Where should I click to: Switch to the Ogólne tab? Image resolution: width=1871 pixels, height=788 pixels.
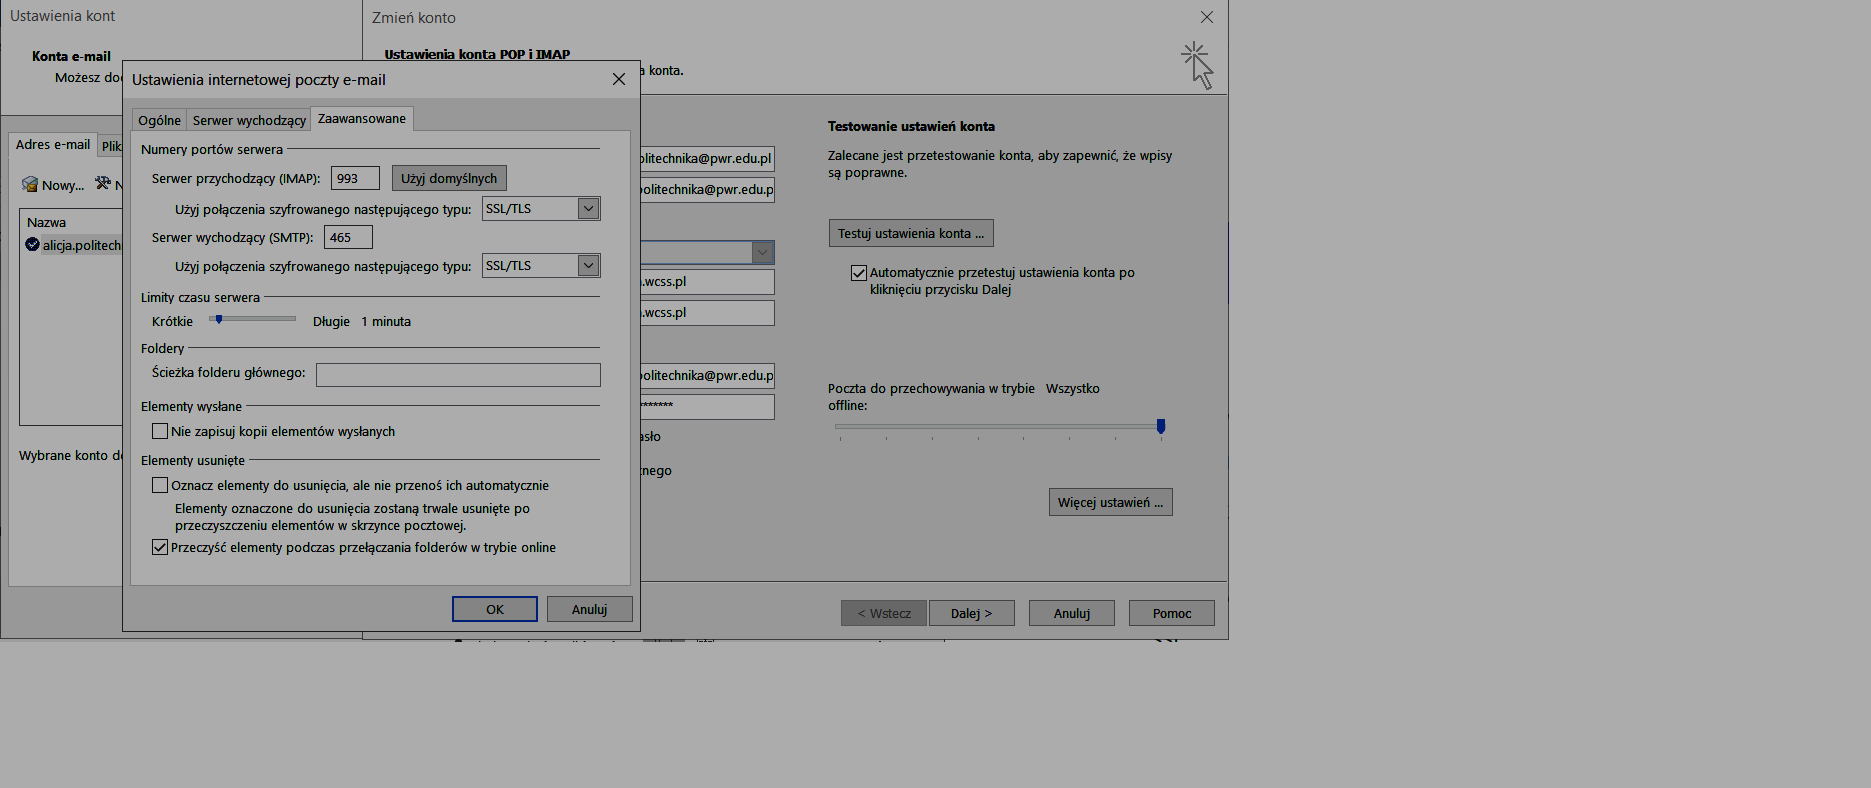coord(159,120)
